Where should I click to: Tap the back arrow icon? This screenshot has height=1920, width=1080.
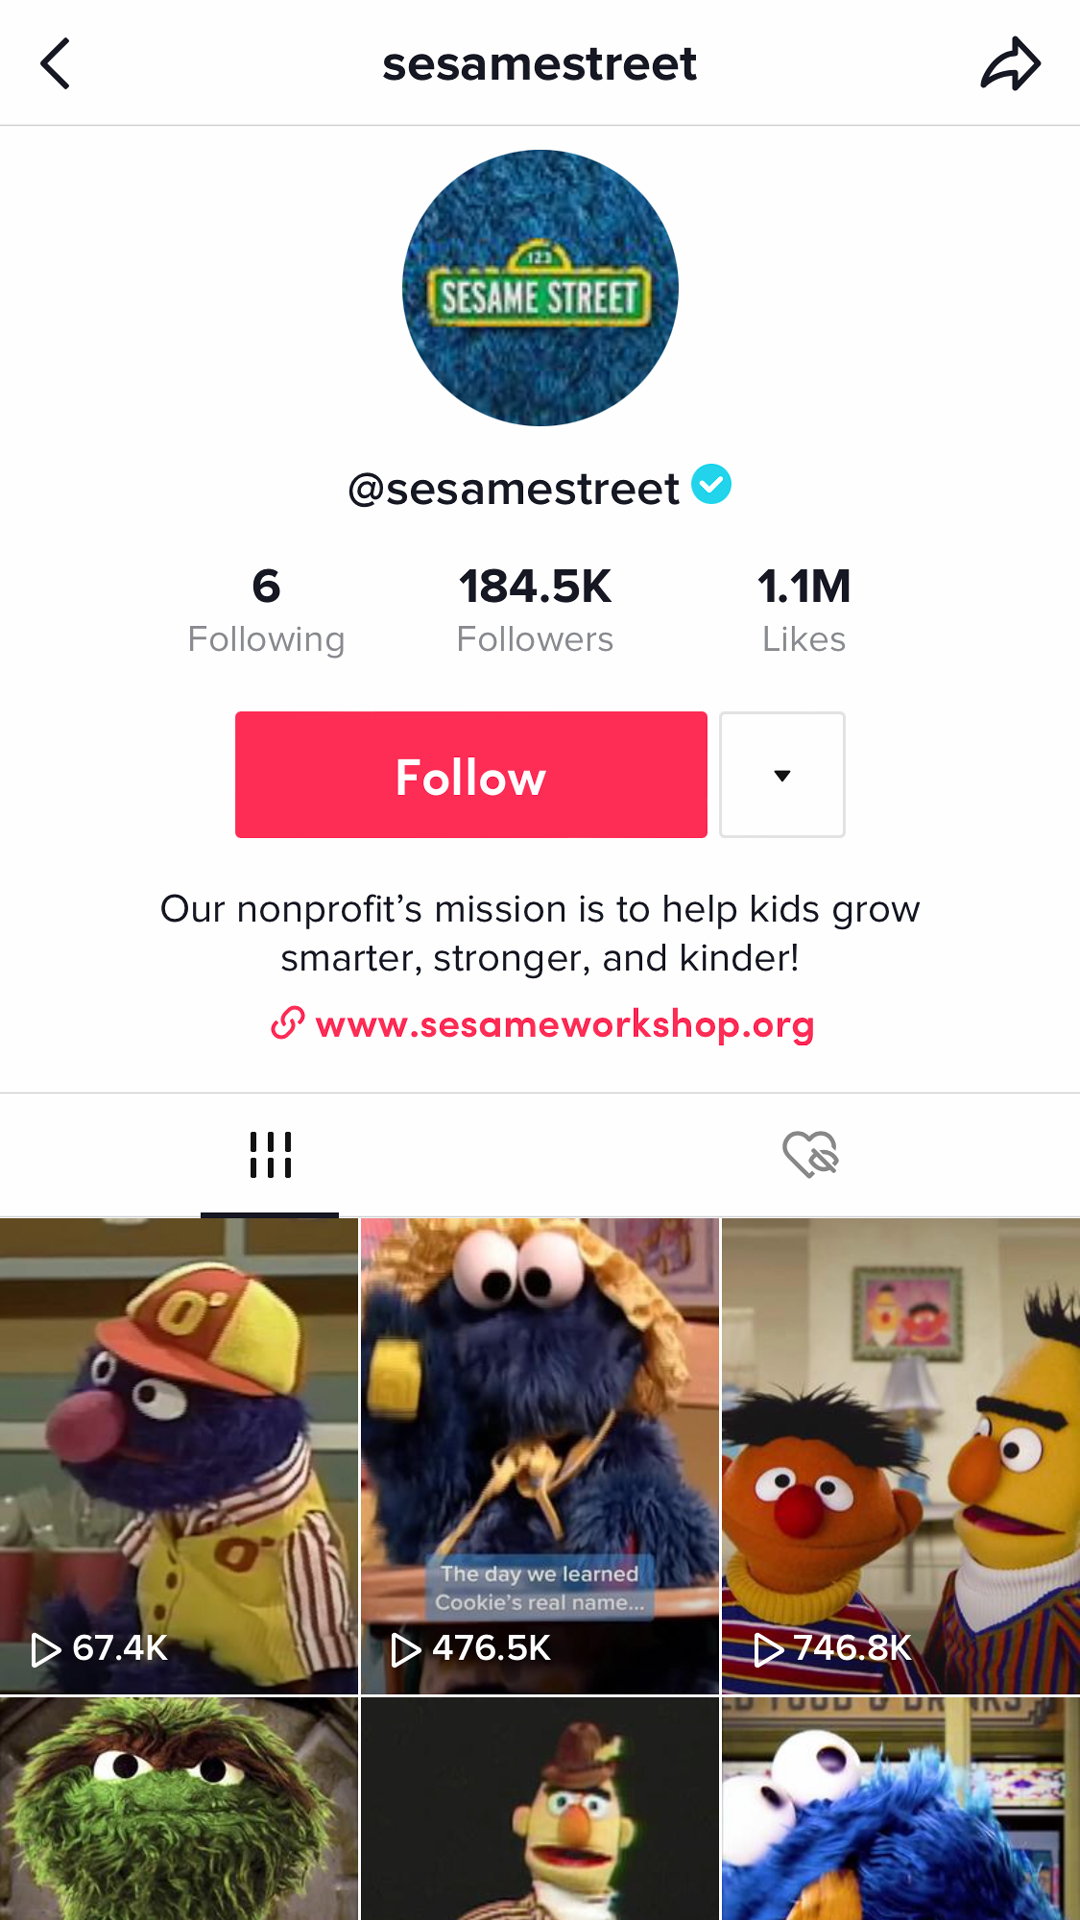[x=56, y=64]
